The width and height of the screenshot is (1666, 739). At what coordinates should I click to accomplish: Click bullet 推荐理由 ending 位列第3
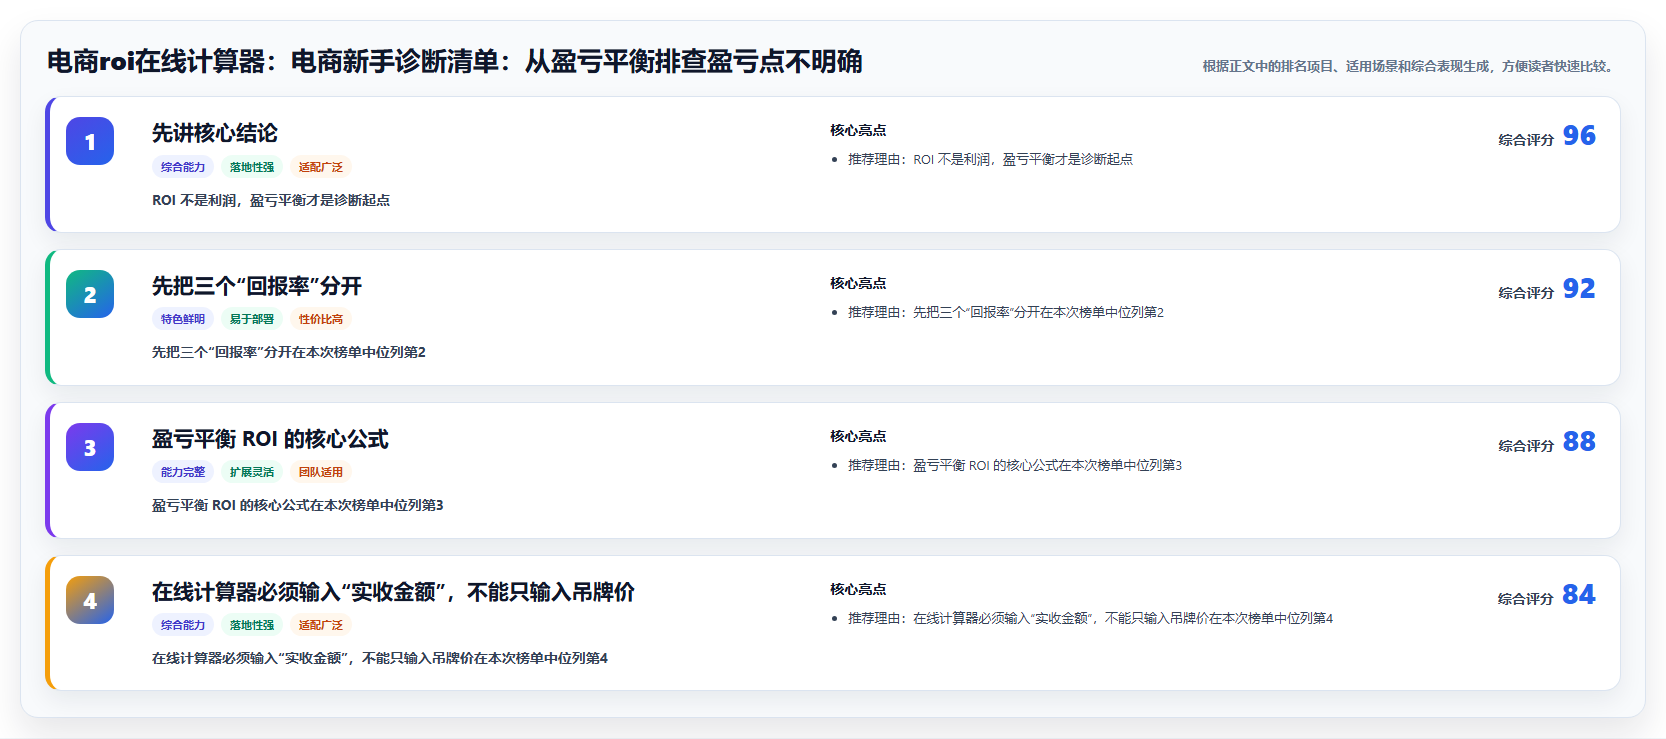(1015, 465)
